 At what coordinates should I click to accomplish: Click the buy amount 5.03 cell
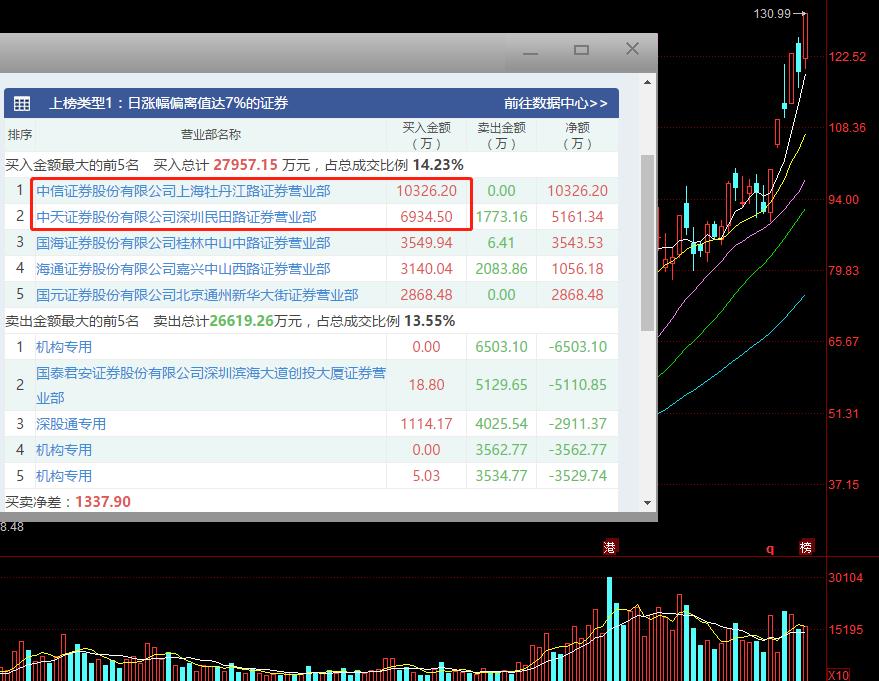click(x=426, y=476)
